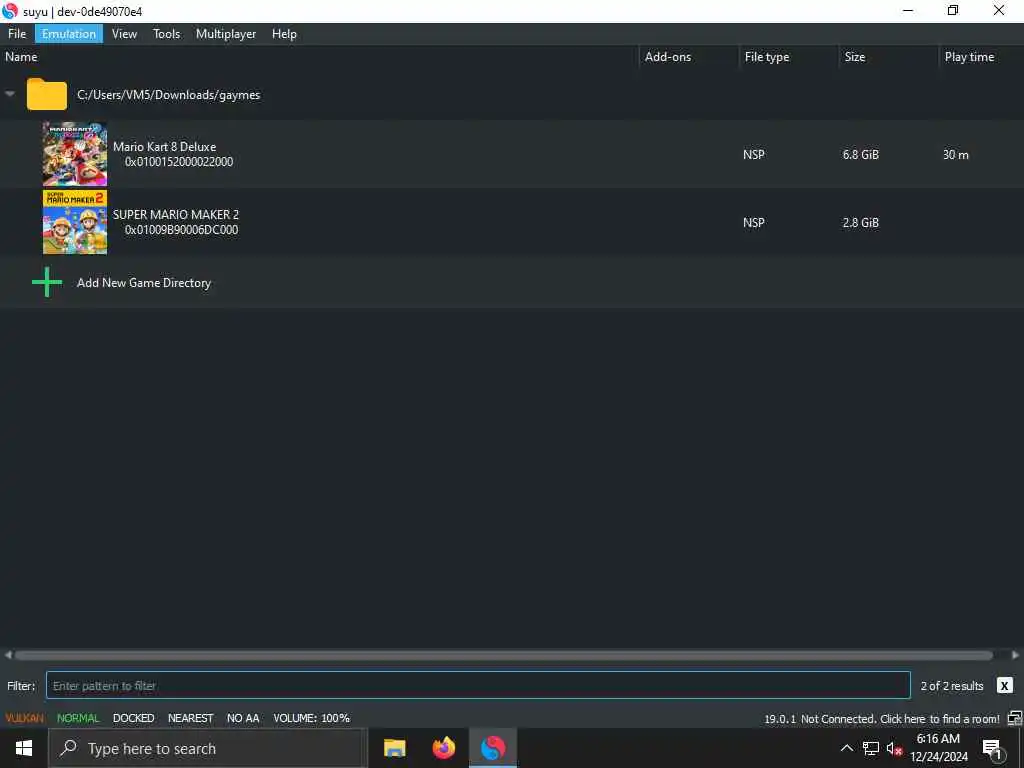Click Not Connected find a room link

(900, 719)
